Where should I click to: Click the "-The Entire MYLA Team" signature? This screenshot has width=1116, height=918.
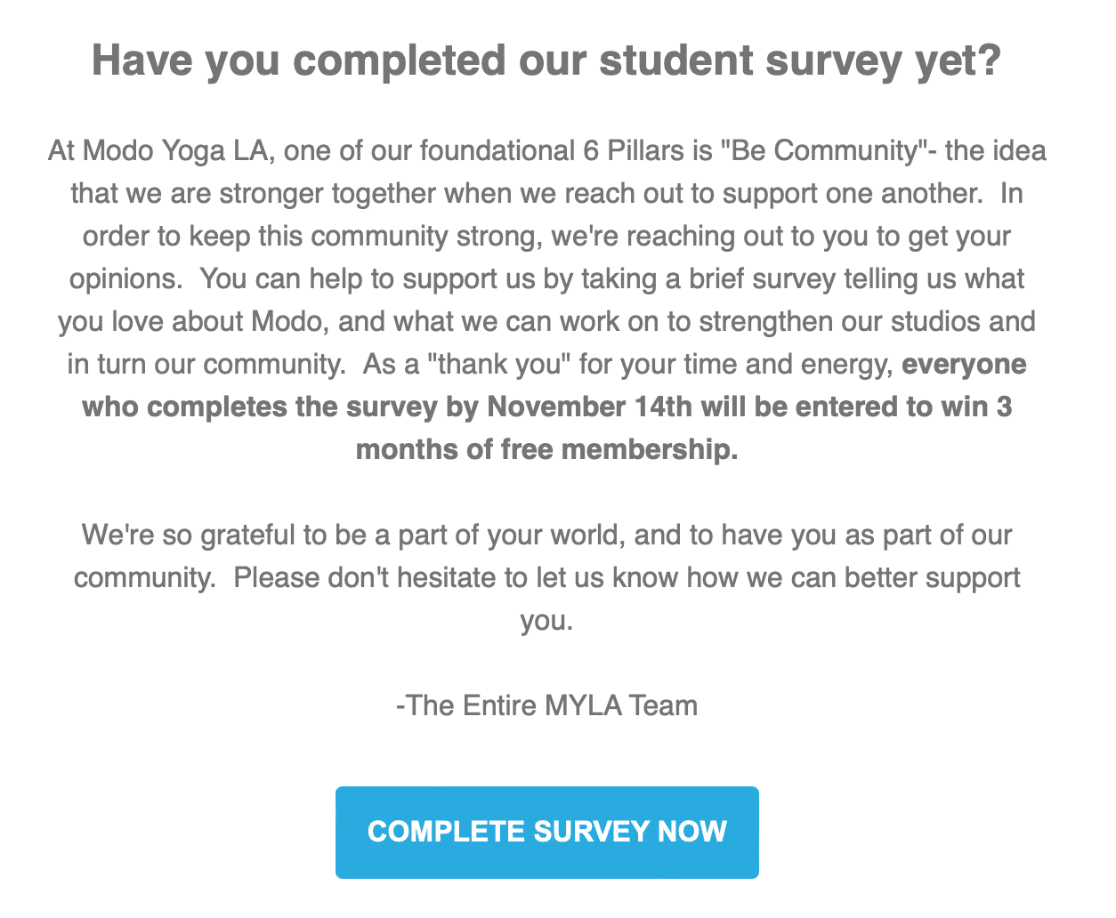pyautogui.click(x=546, y=705)
